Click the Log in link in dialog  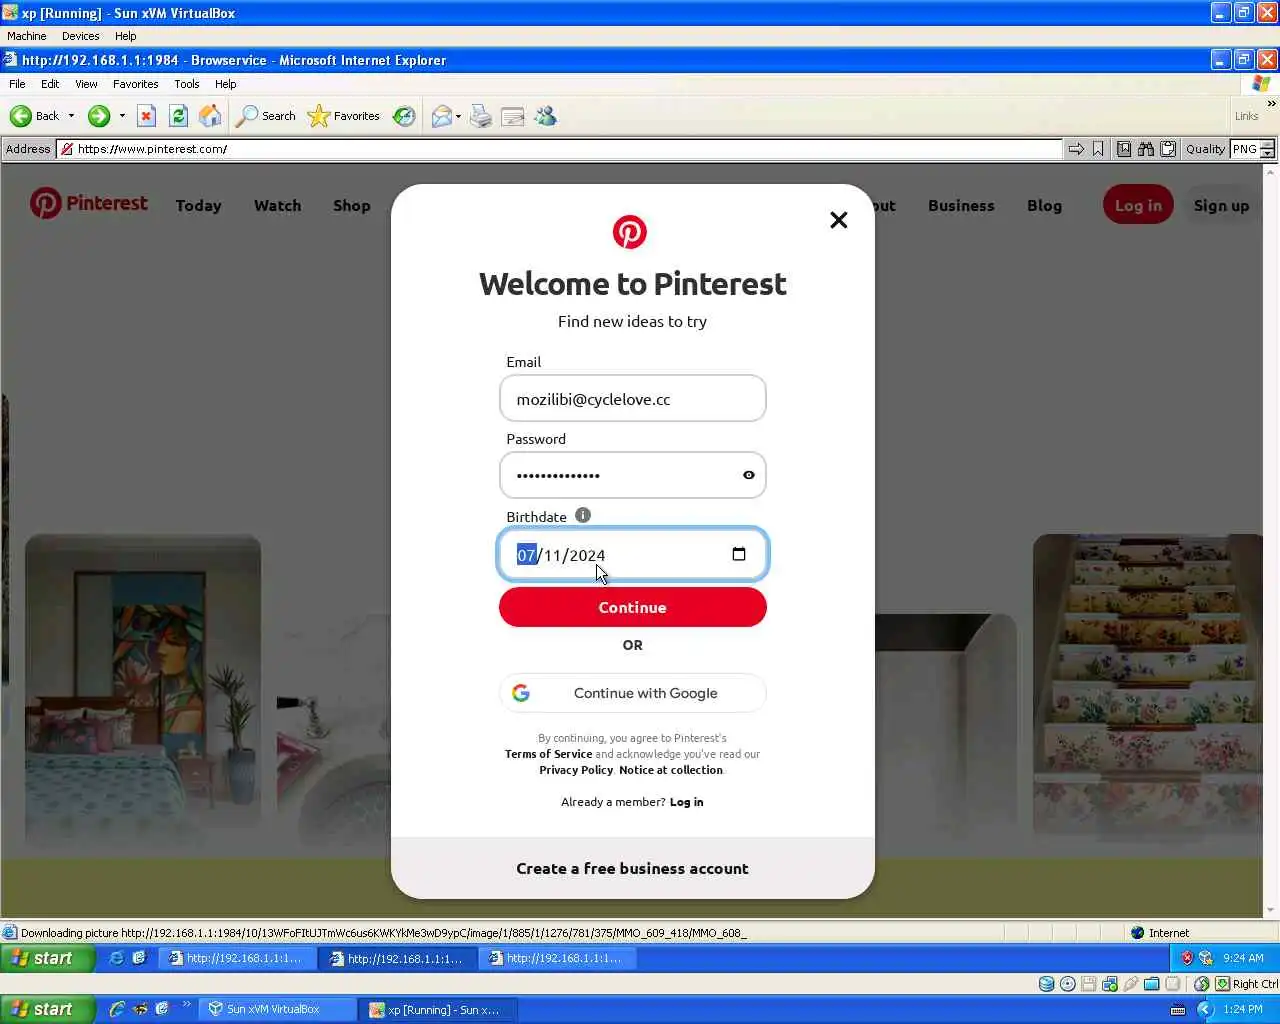coord(686,802)
